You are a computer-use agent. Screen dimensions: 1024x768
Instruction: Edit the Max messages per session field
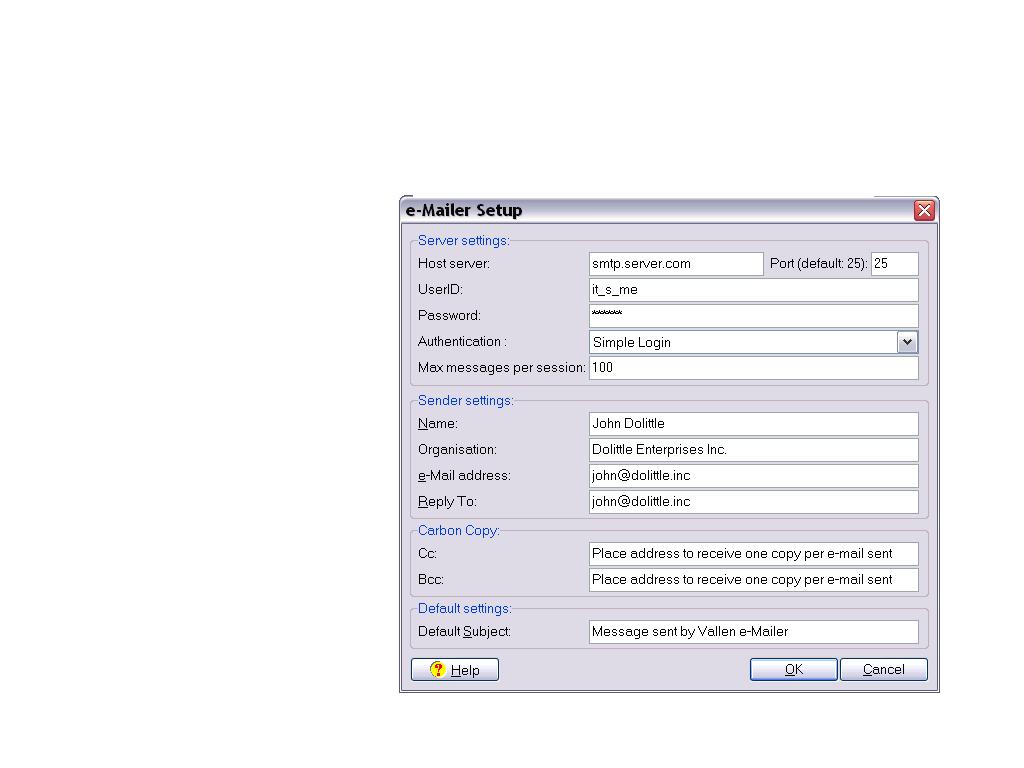tap(753, 368)
